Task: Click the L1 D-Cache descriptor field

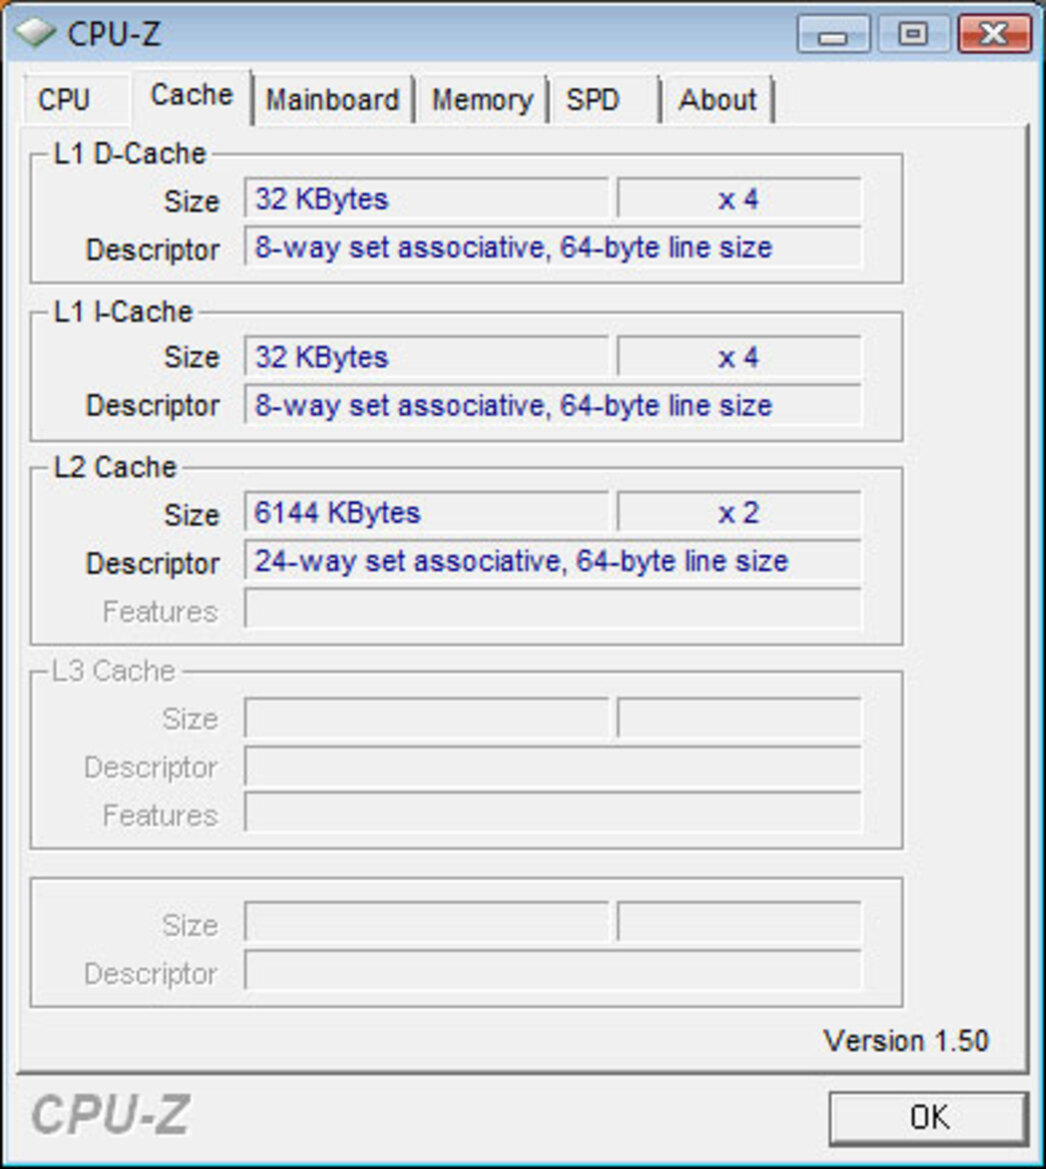Action: 552,247
